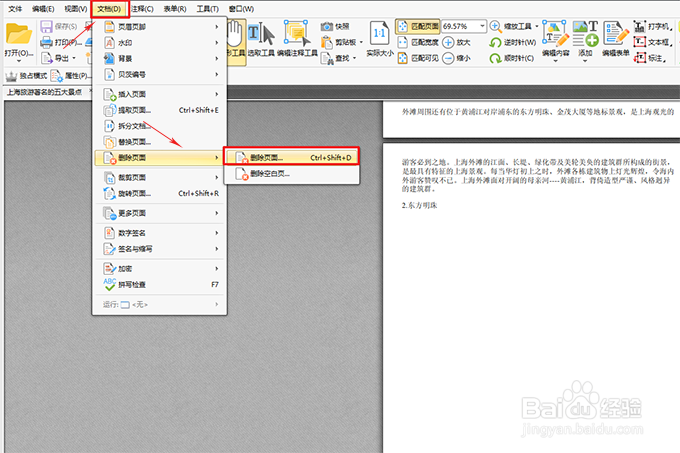Toggle 匹配可见 fit visible button
Image resolution: width=680 pixels, height=453 pixels.
point(418,58)
